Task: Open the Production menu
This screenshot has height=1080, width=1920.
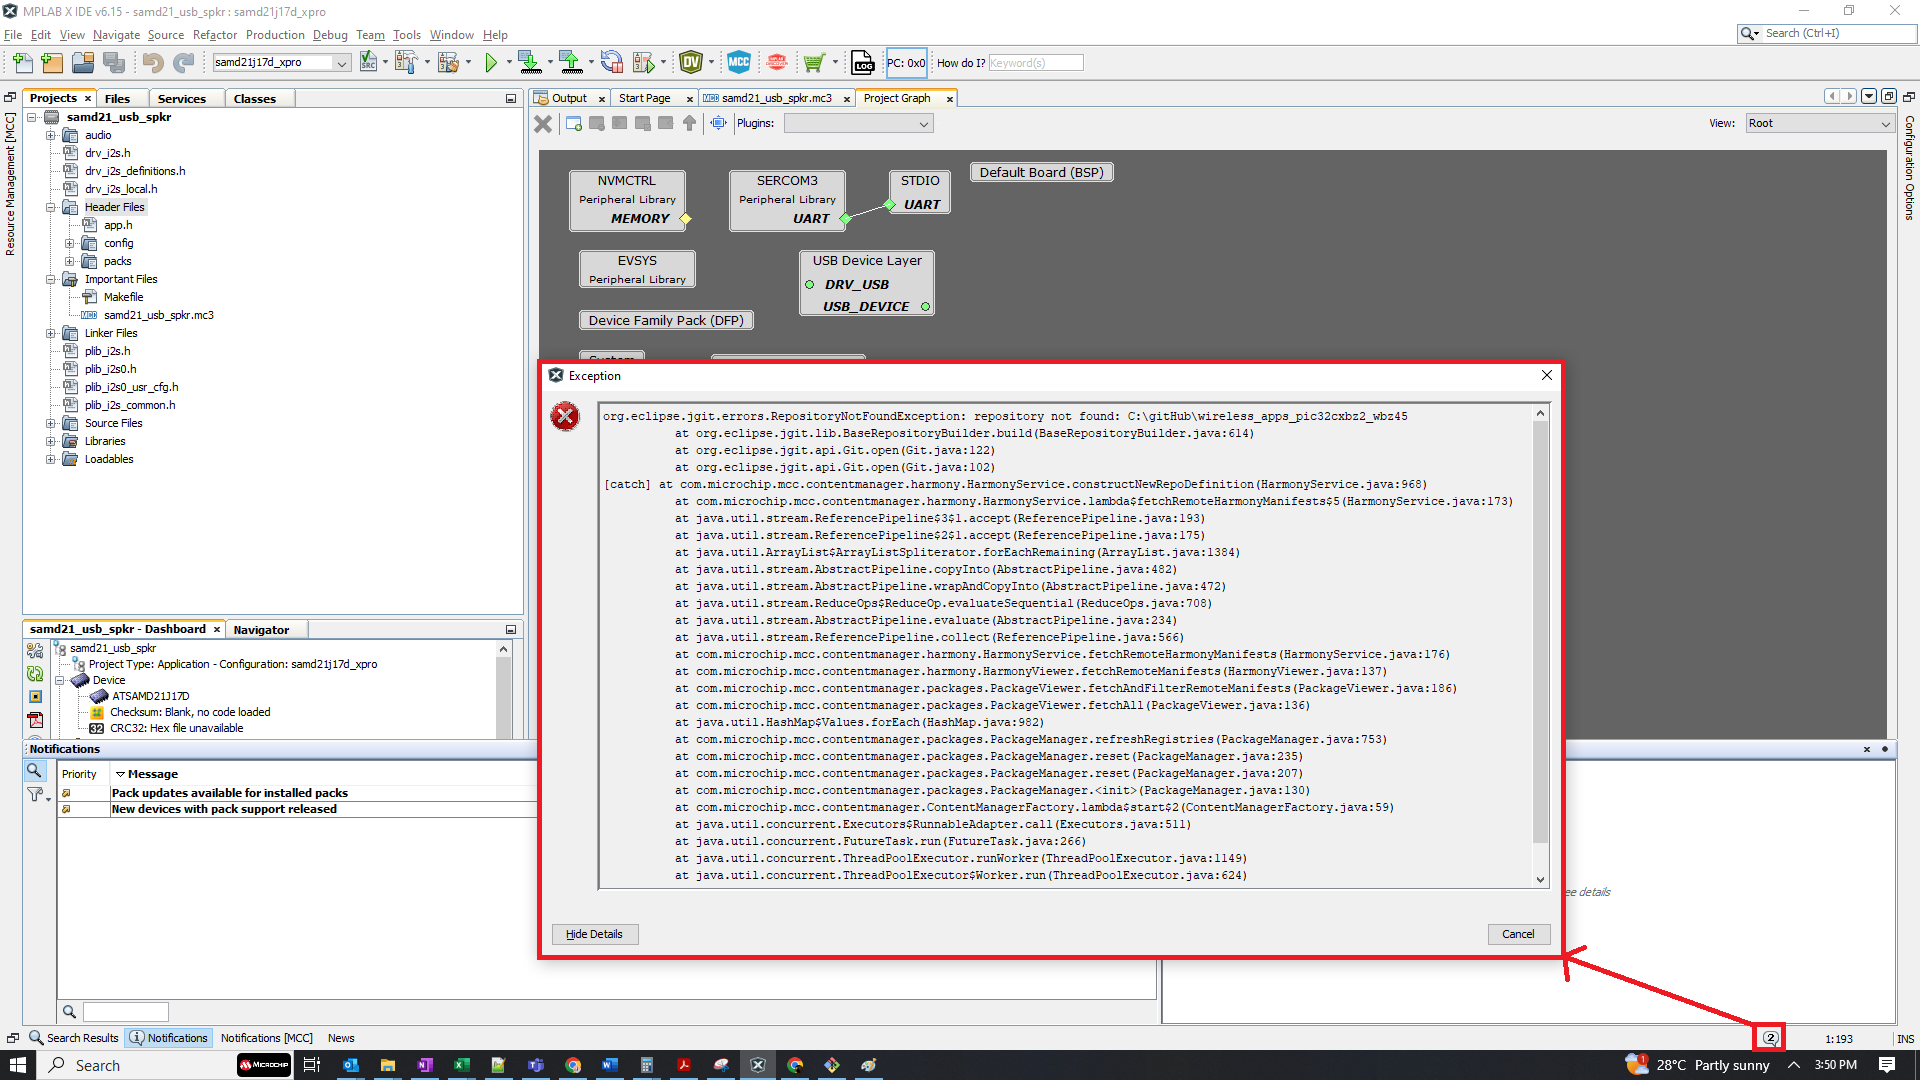Action: (x=274, y=35)
